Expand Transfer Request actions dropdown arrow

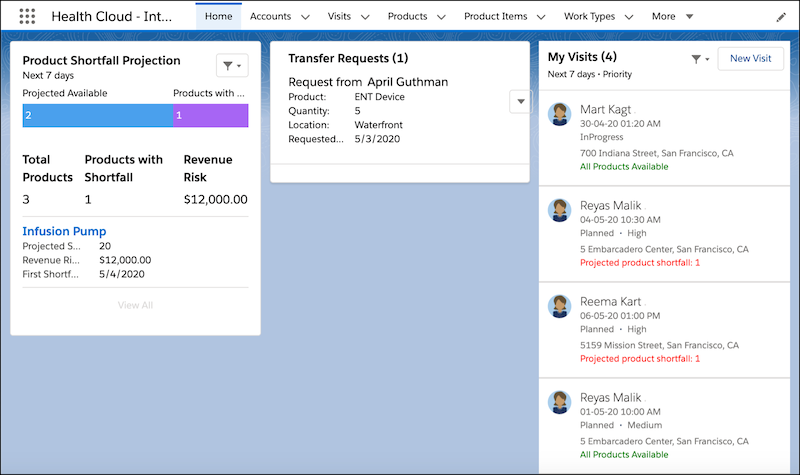tap(520, 101)
